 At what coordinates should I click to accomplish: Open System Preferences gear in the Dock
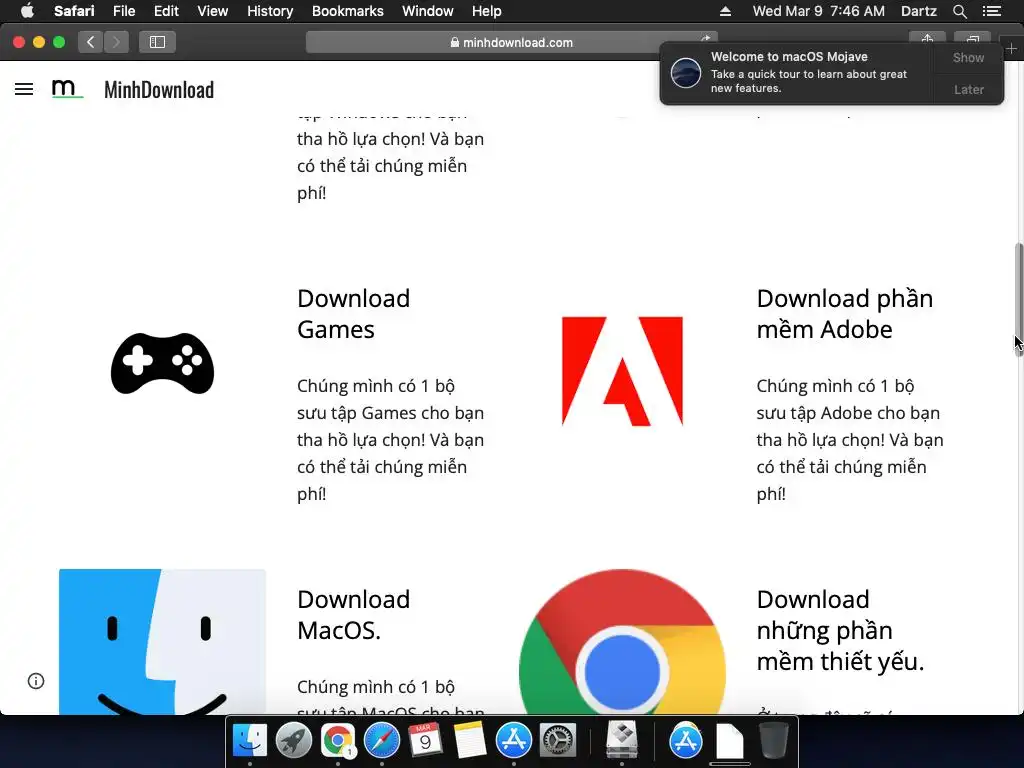pos(558,741)
